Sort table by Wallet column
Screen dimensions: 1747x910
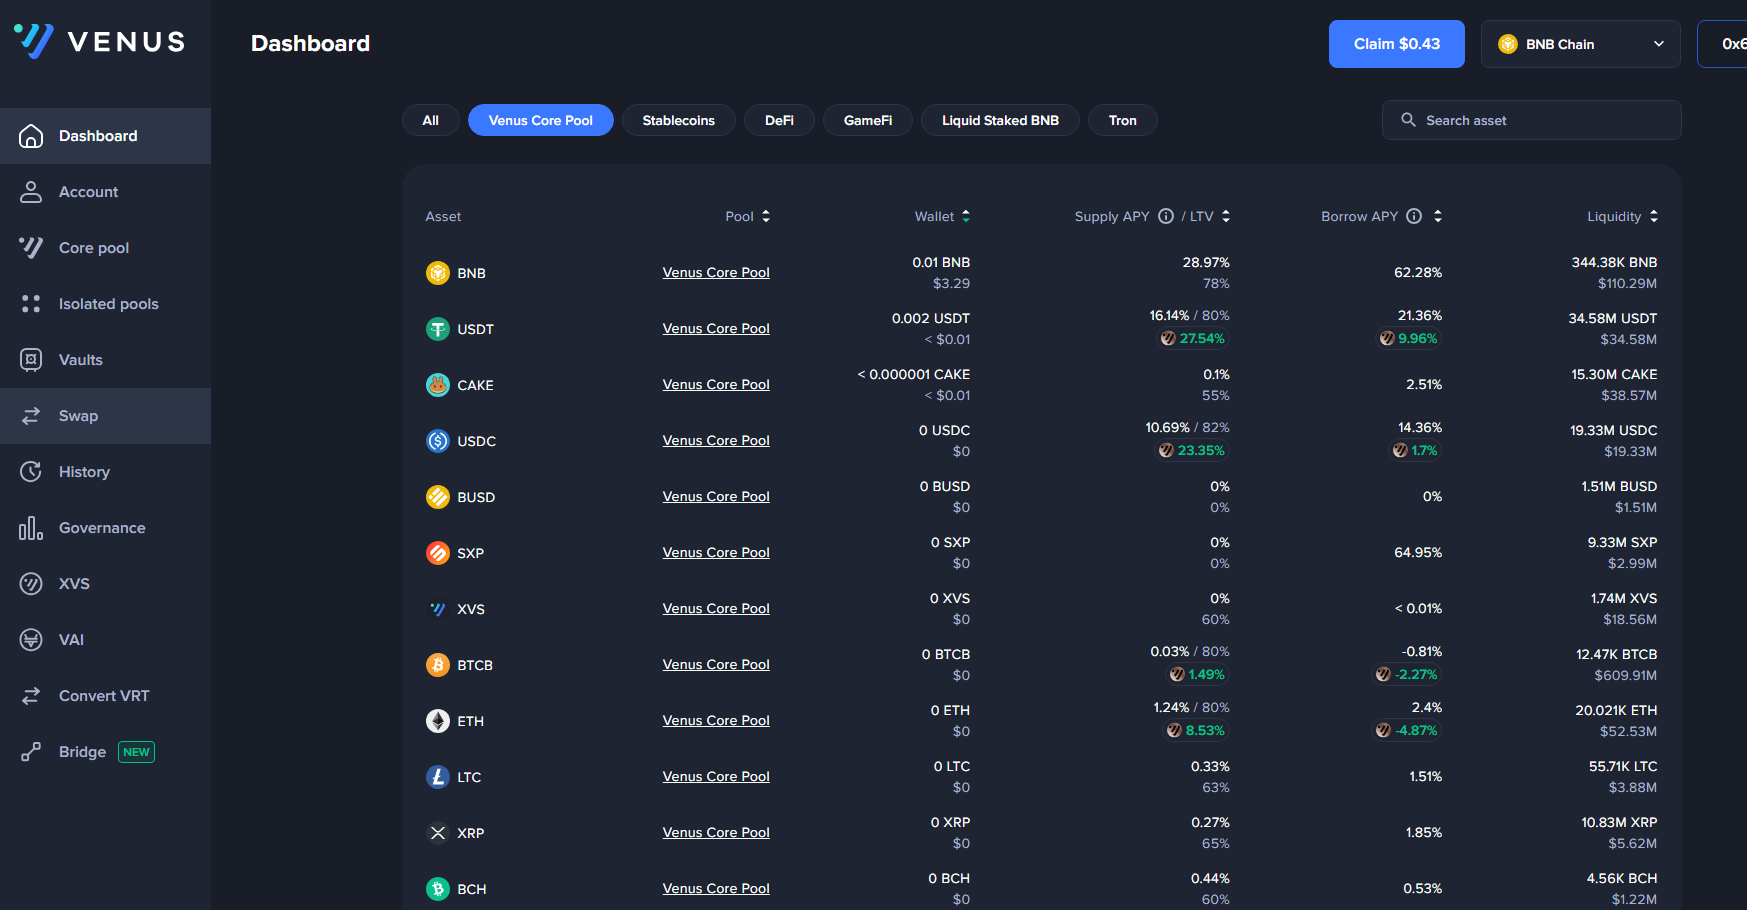tap(943, 216)
